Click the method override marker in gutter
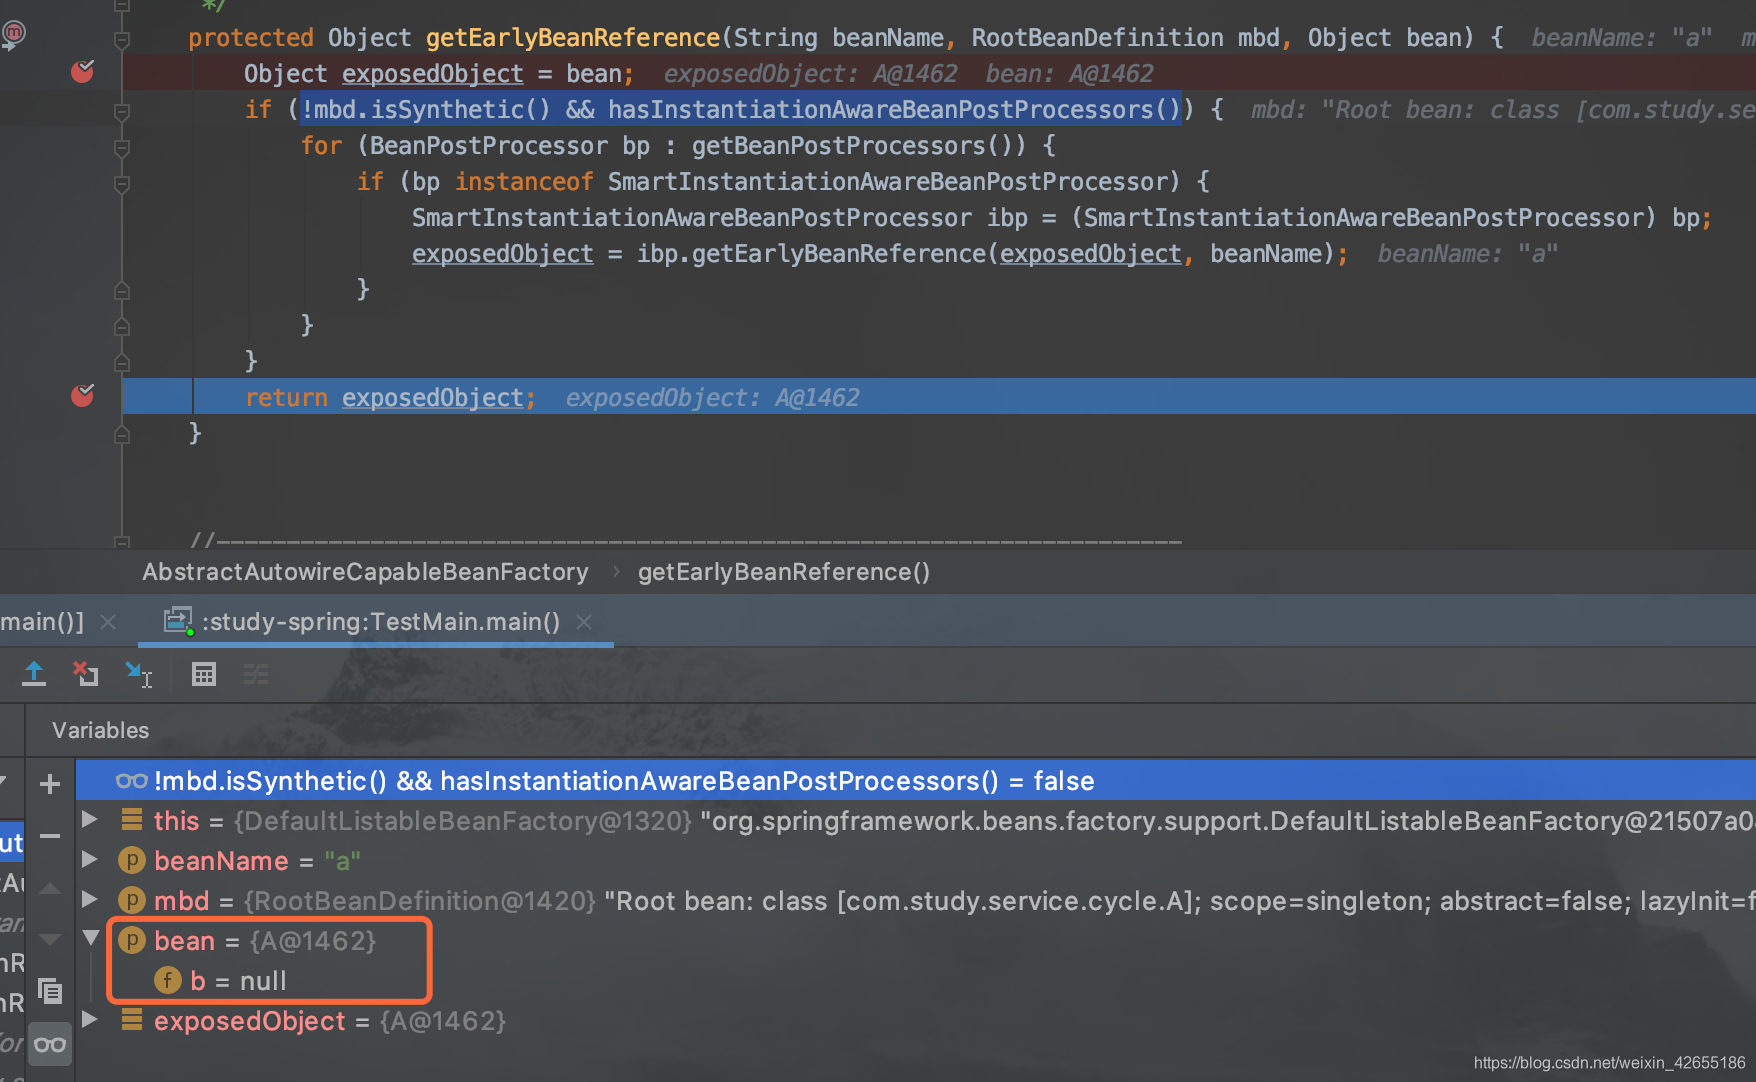The image size is (1756, 1082). click(x=13, y=36)
